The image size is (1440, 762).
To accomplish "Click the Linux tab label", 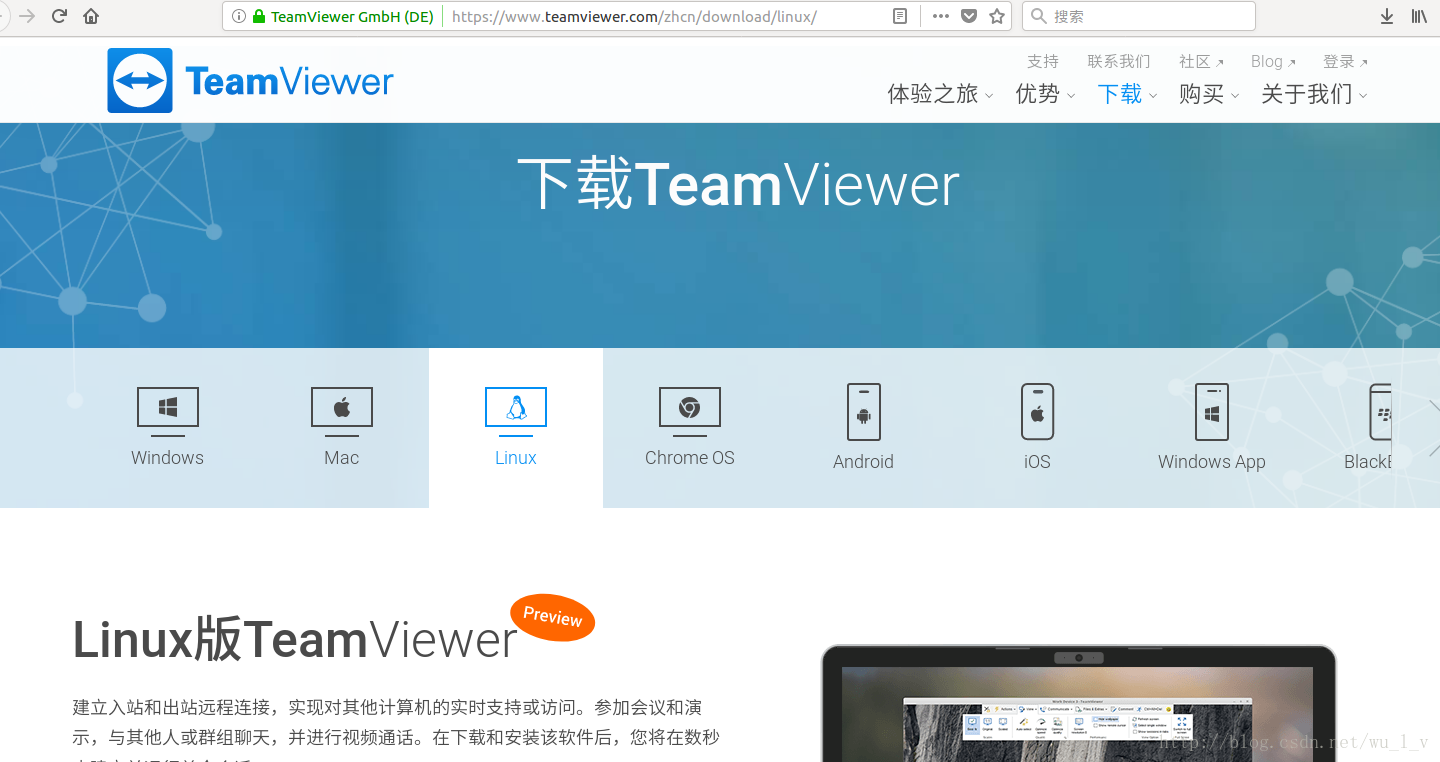I will pos(516,458).
